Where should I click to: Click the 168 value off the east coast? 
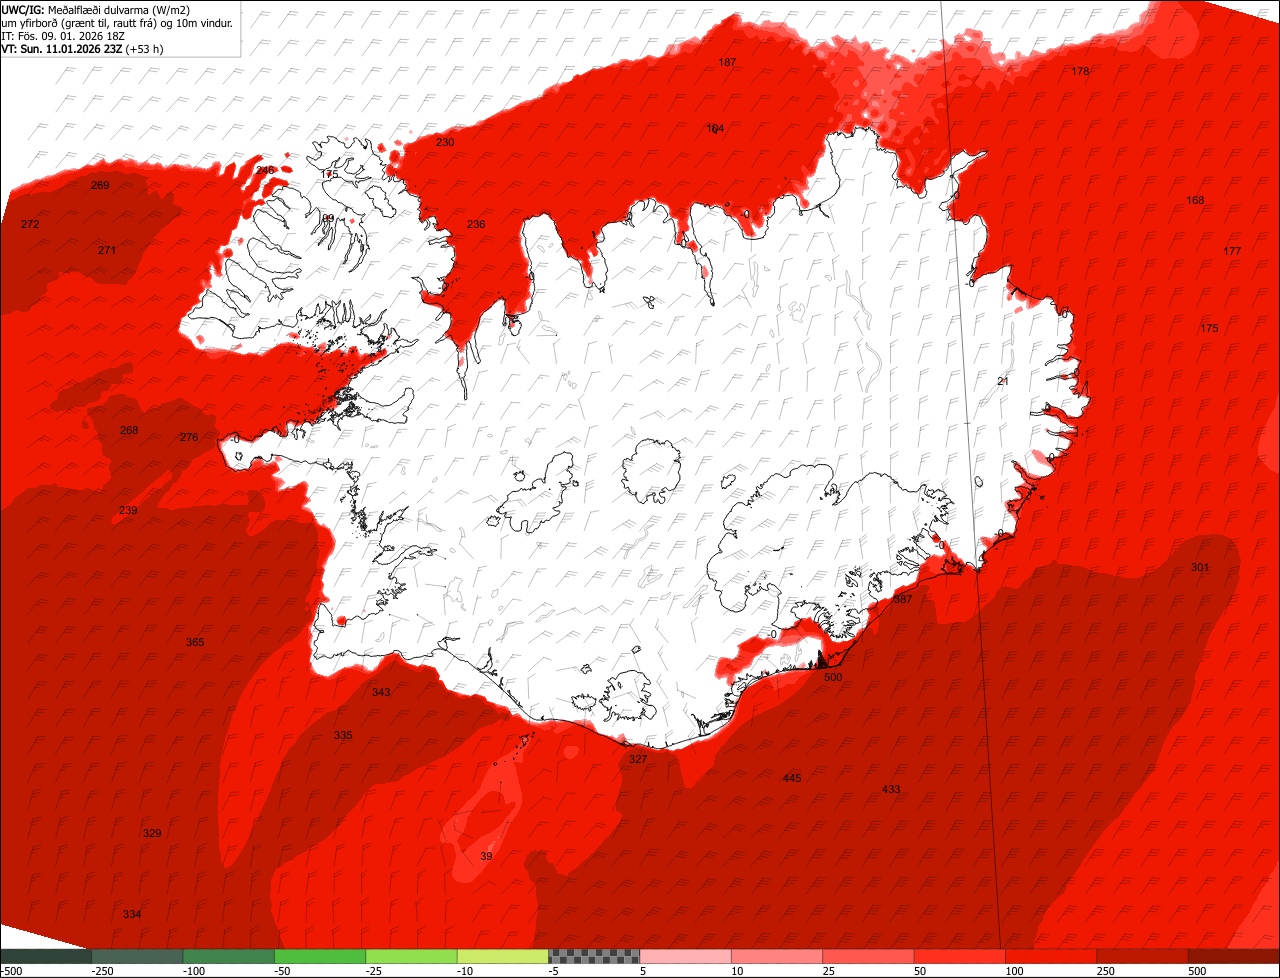[x=1195, y=200]
